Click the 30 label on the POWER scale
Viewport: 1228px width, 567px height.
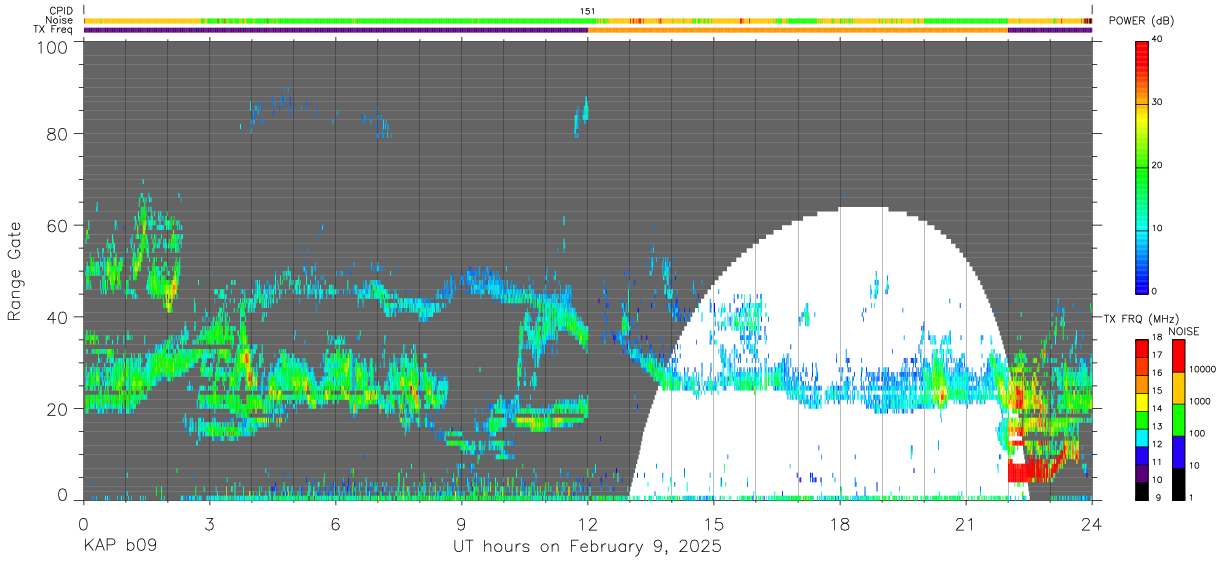point(1158,103)
